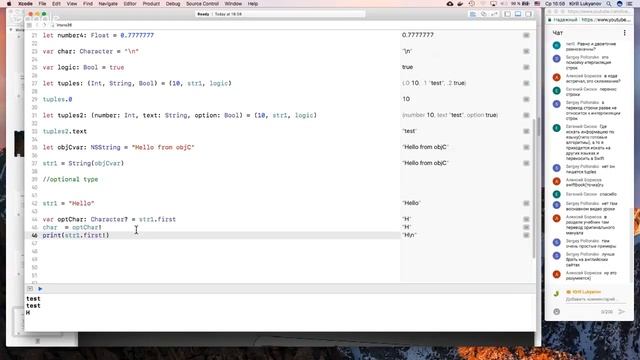Open the Help menu
Image resolution: width=640 pixels, height=360 pixels.
(253, 4)
